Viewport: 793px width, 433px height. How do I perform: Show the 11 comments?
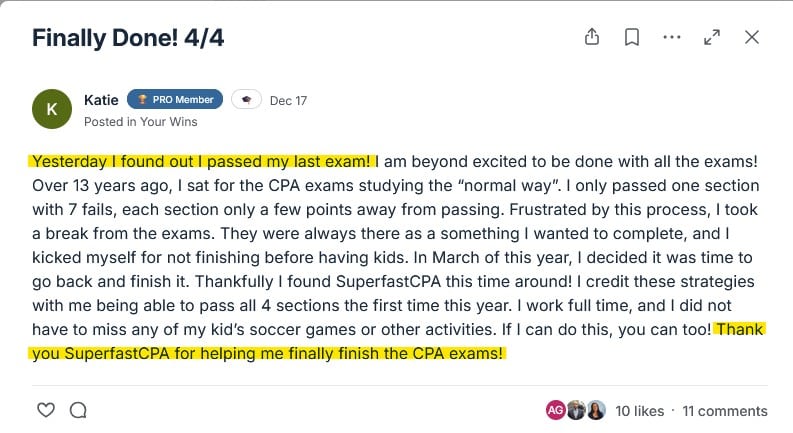[x=725, y=411]
